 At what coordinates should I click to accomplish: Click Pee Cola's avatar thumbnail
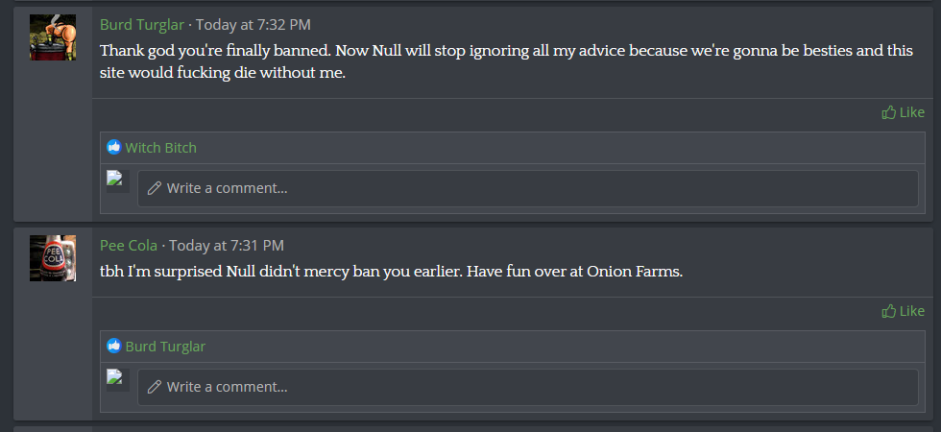(53, 258)
